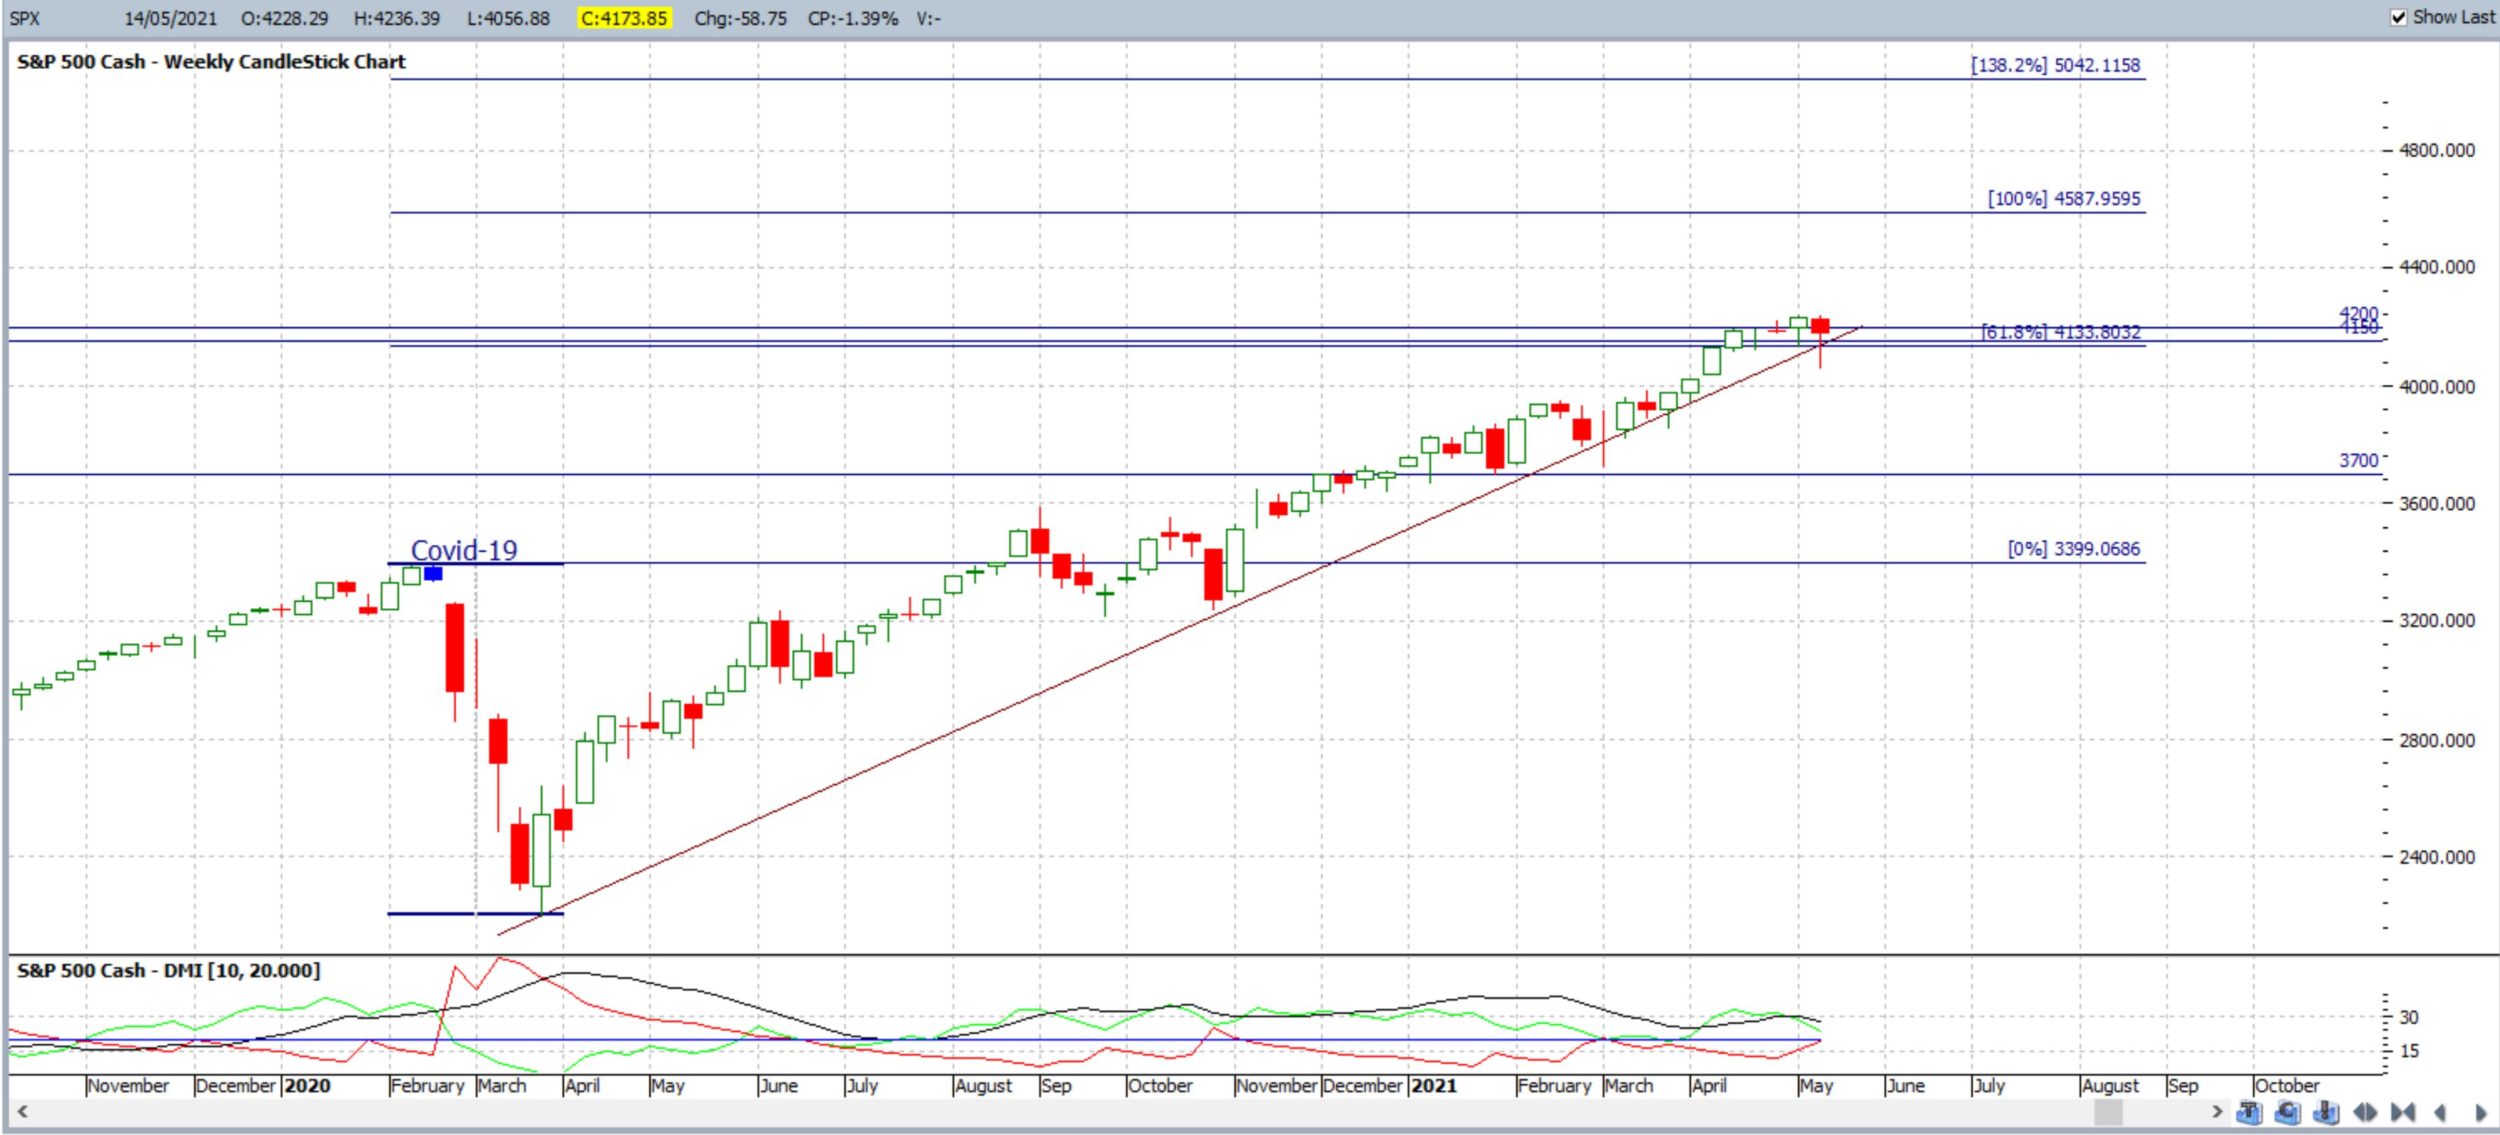Click the [61.8%] 4133.8032 Fibonacci label
2500x1135 pixels.
[2060, 331]
